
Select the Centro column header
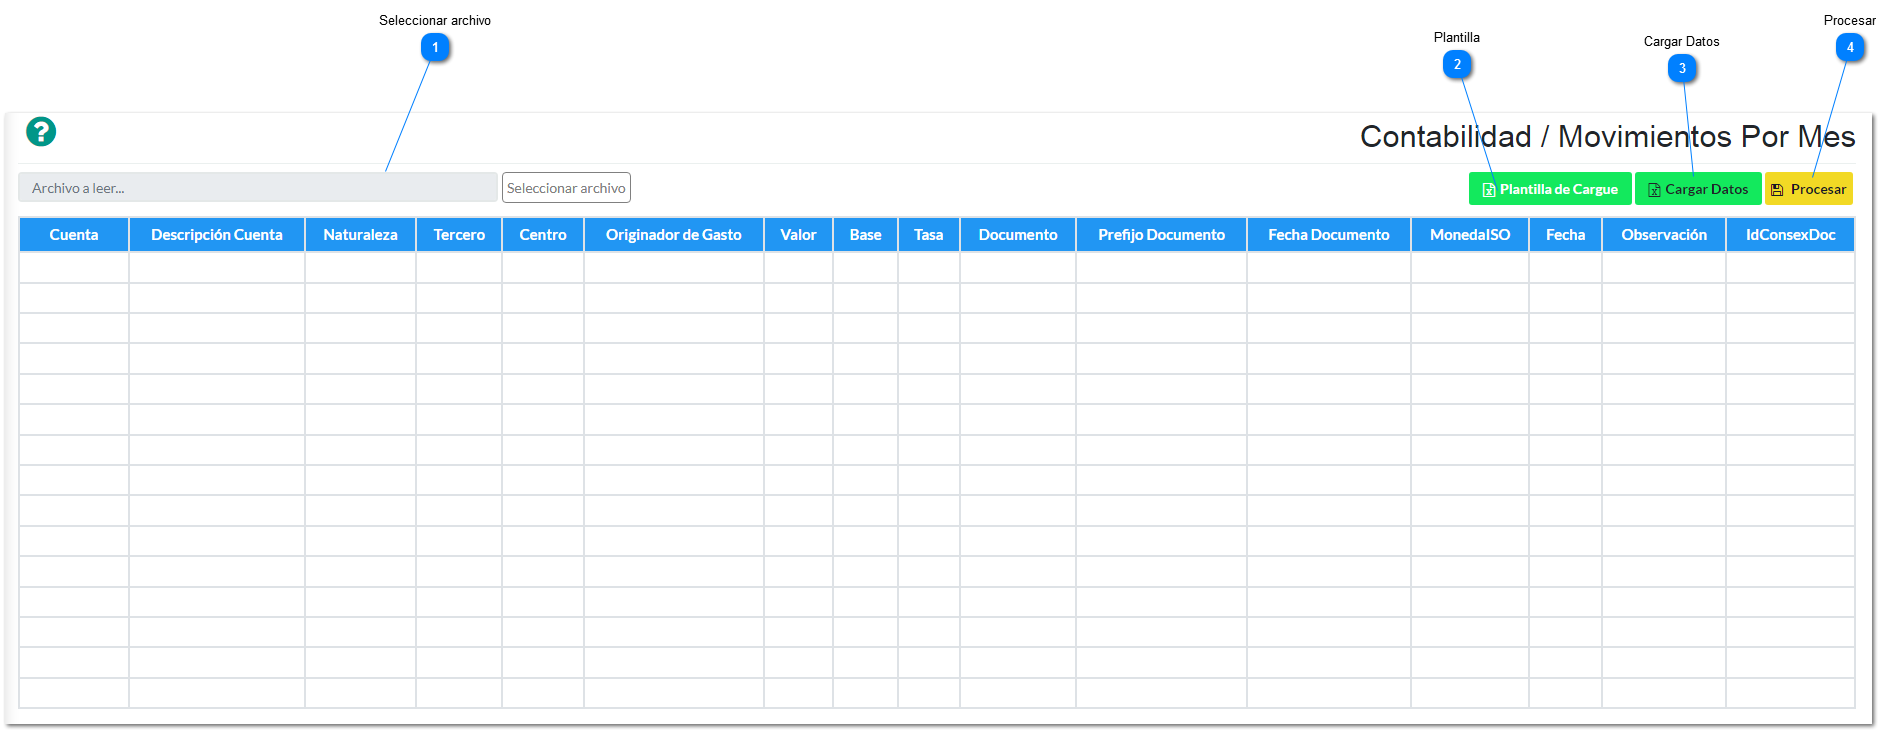(x=543, y=235)
